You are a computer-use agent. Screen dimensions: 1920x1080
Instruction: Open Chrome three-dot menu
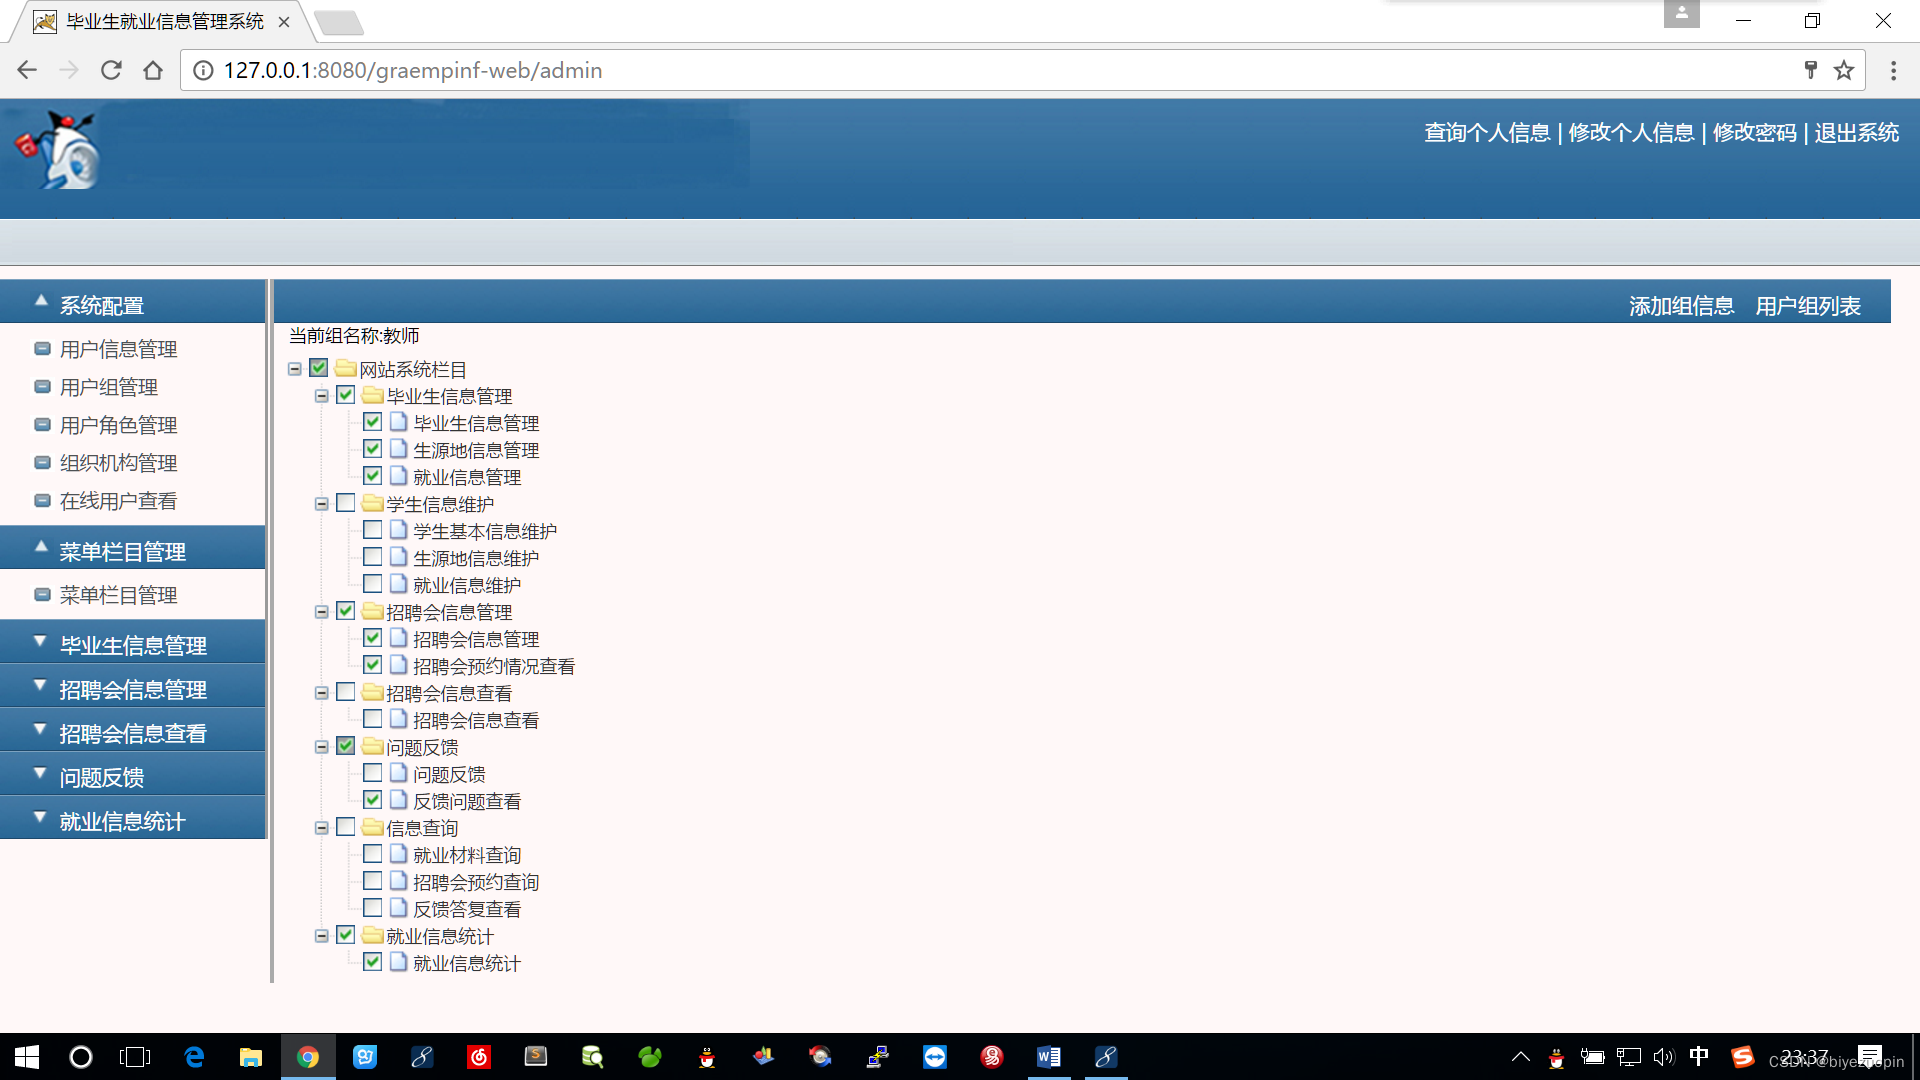pos(1893,70)
